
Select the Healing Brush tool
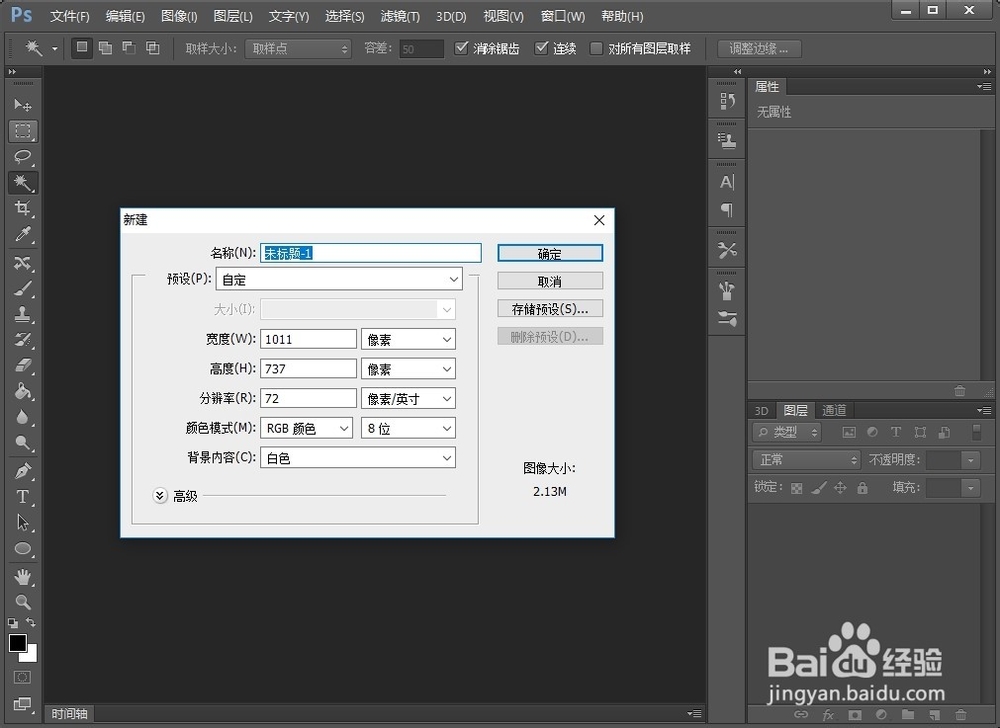[23, 263]
